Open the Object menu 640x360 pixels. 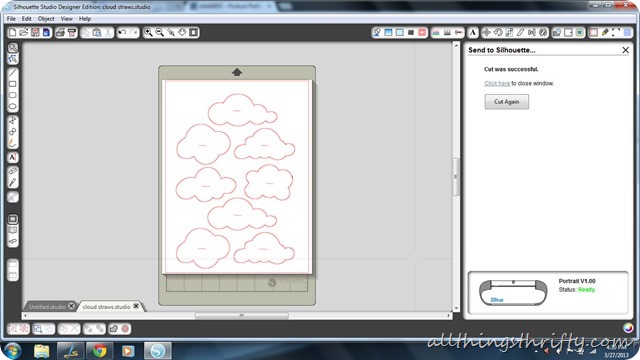pyautogui.click(x=46, y=19)
